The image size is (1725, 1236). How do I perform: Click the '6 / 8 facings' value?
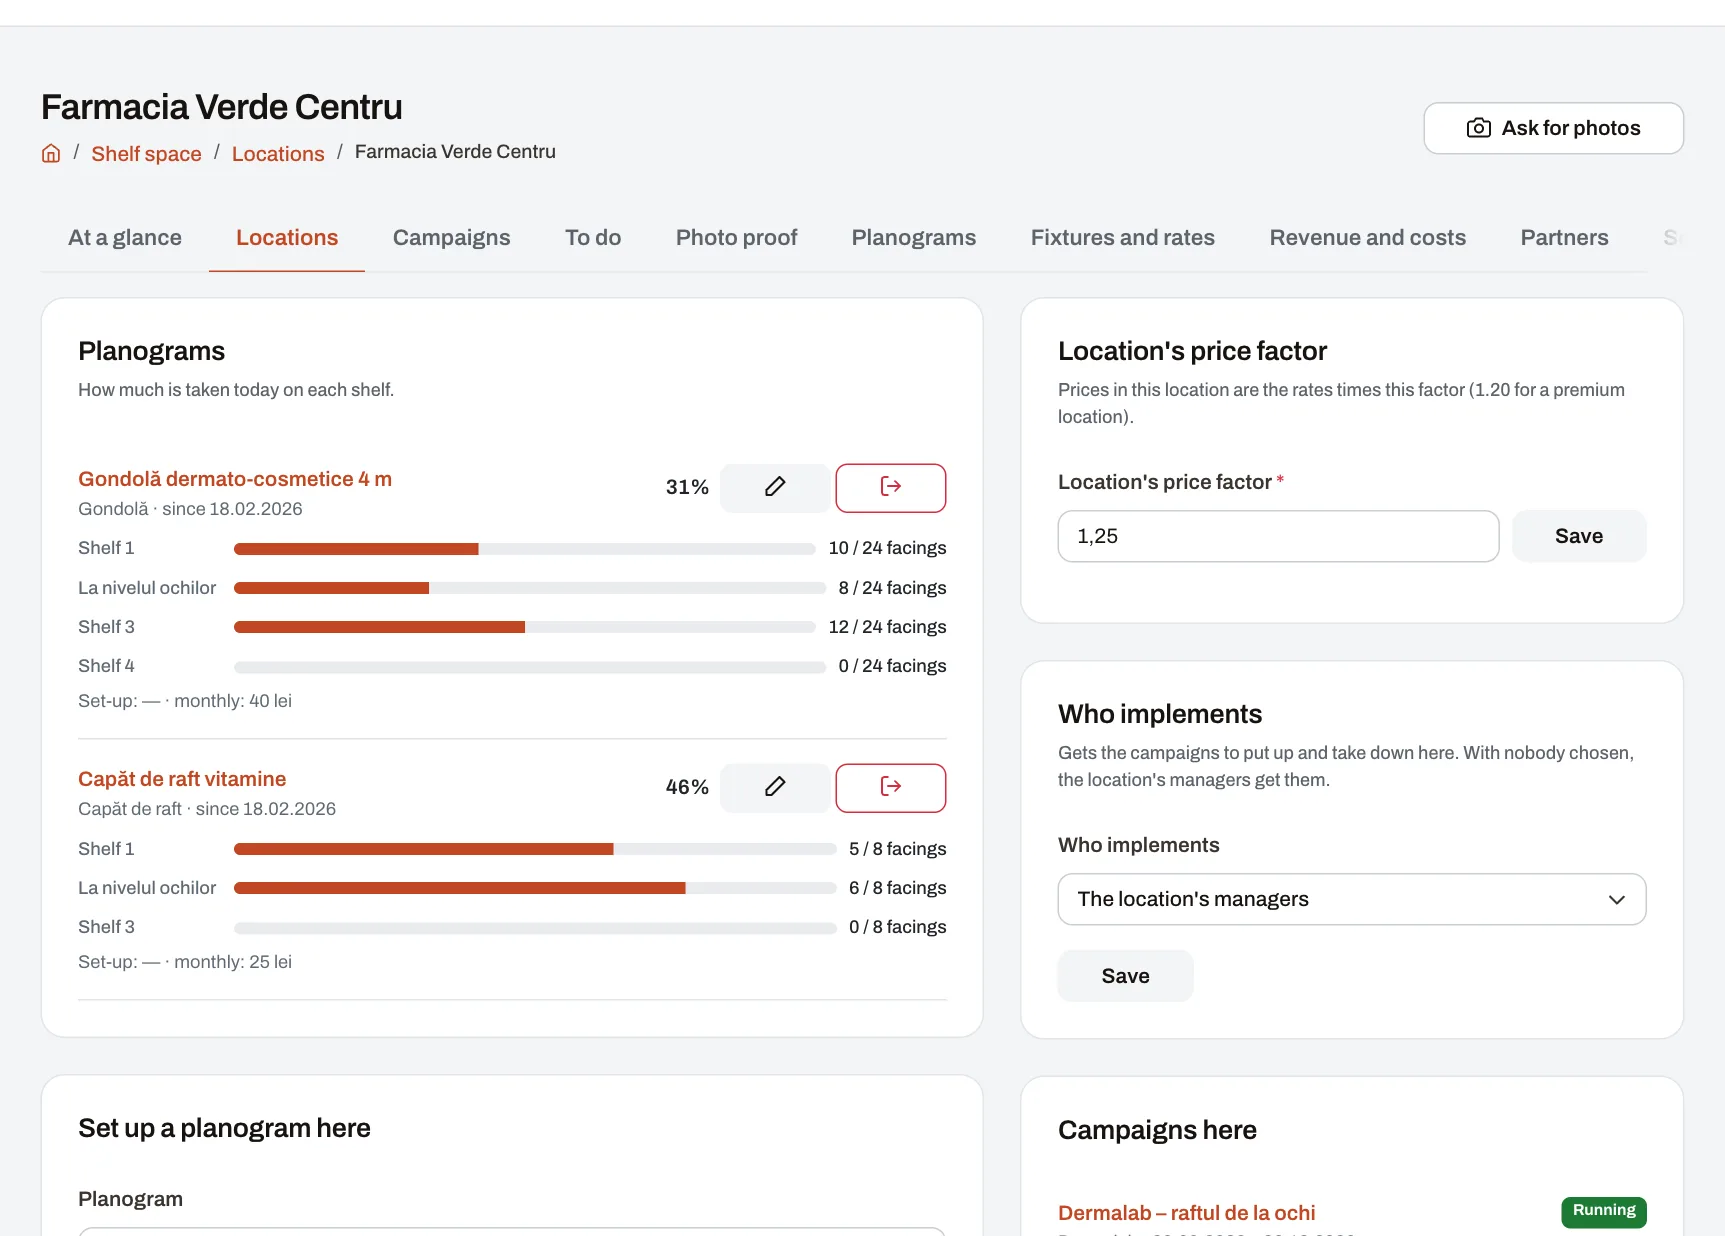click(897, 888)
